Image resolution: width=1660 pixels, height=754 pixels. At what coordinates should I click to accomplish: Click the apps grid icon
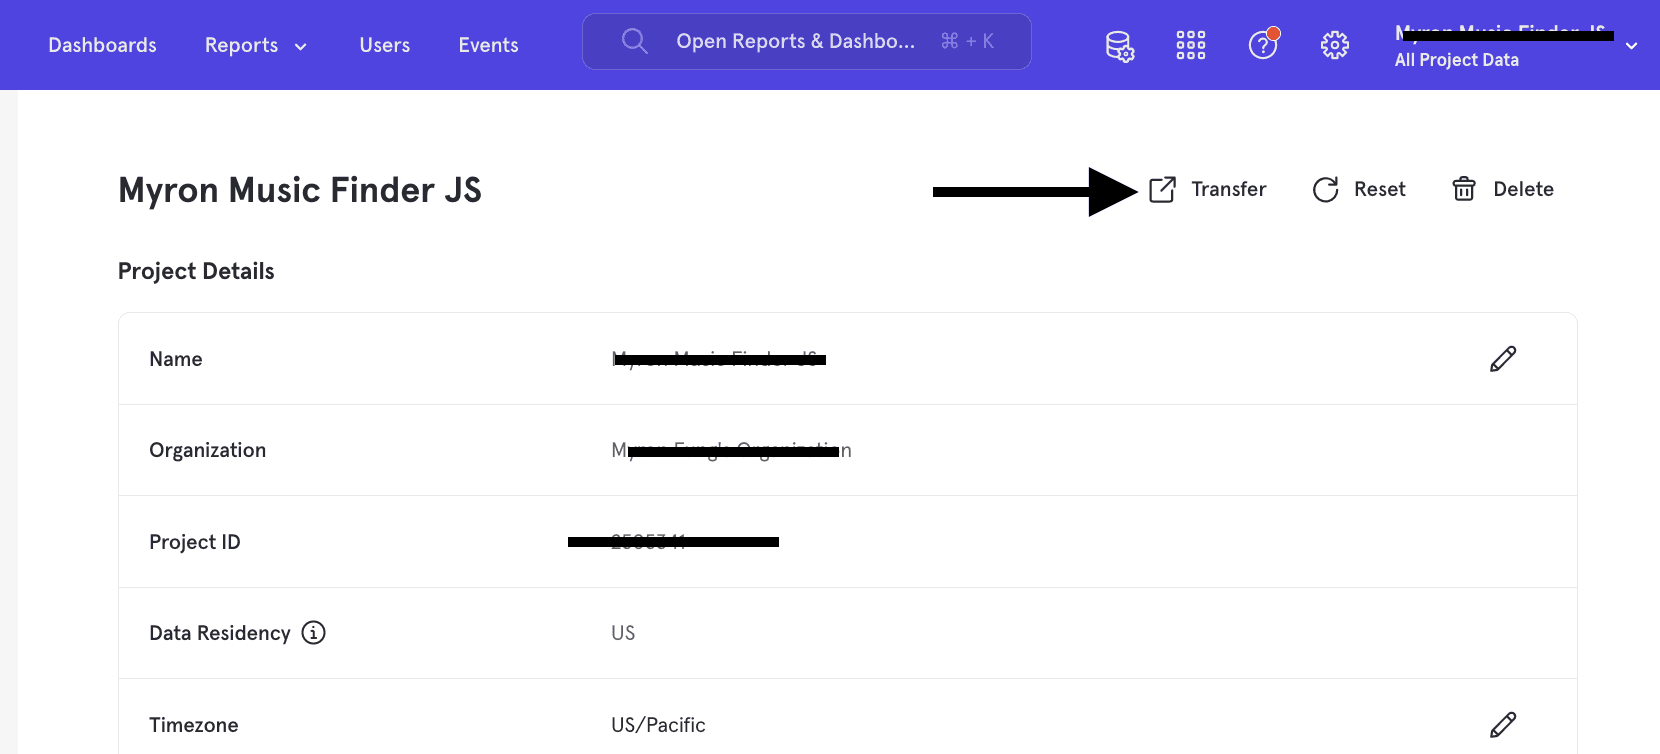pyautogui.click(x=1191, y=45)
